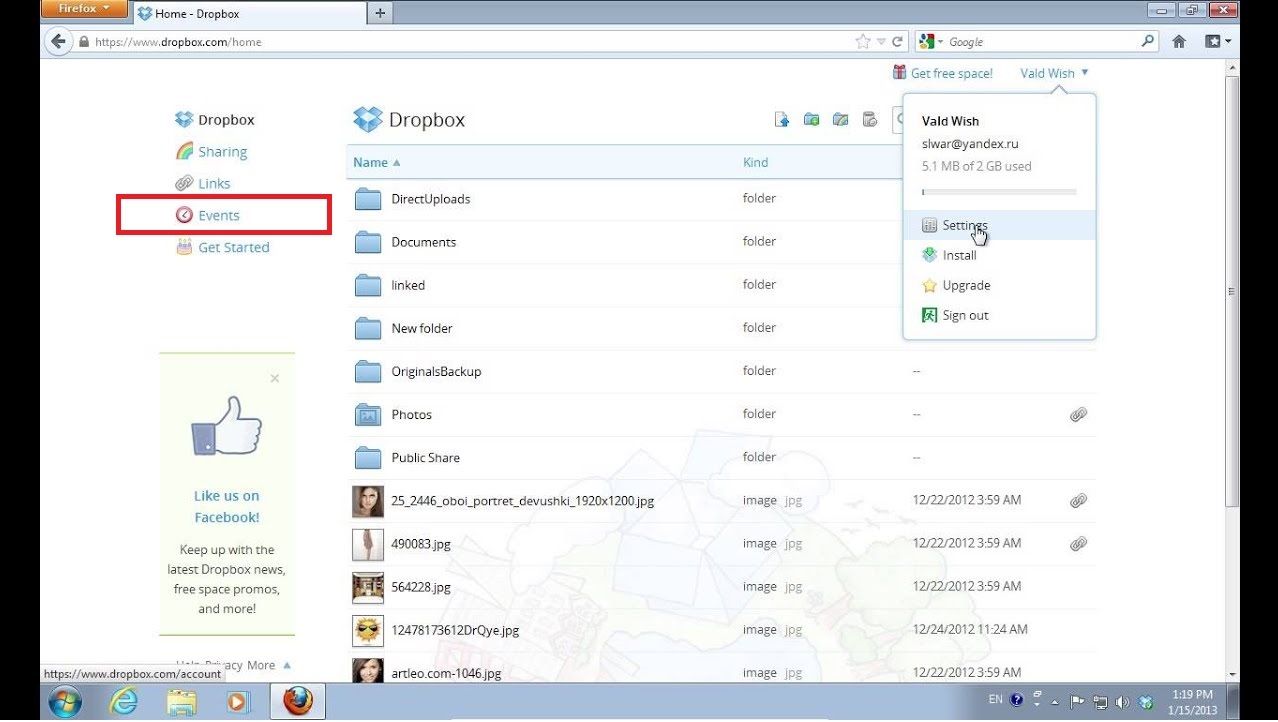Launch Internet Explorer from the taskbar
The height and width of the screenshot is (722, 1278).
pyautogui.click(x=123, y=702)
